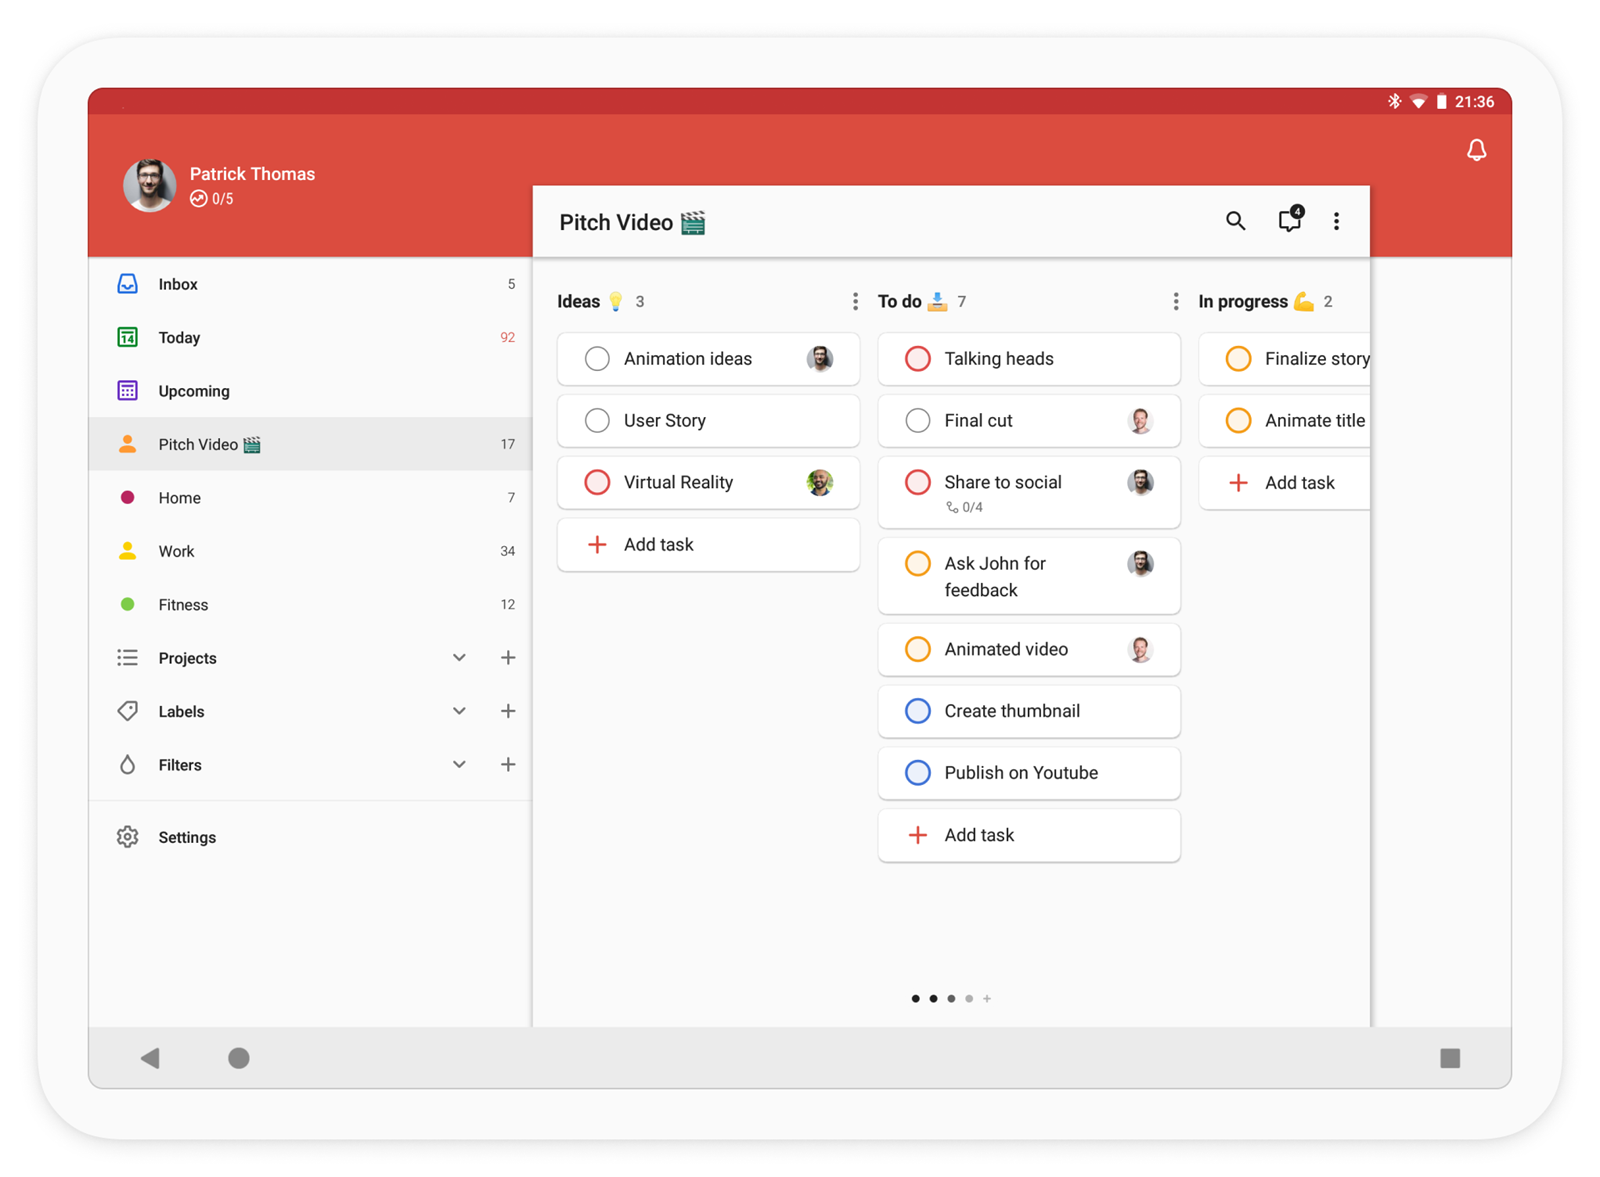Click the Wi-Fi status icon
Image resolution: width=1600 pixels, height=1177 pixels.
tap(1418, 101)
